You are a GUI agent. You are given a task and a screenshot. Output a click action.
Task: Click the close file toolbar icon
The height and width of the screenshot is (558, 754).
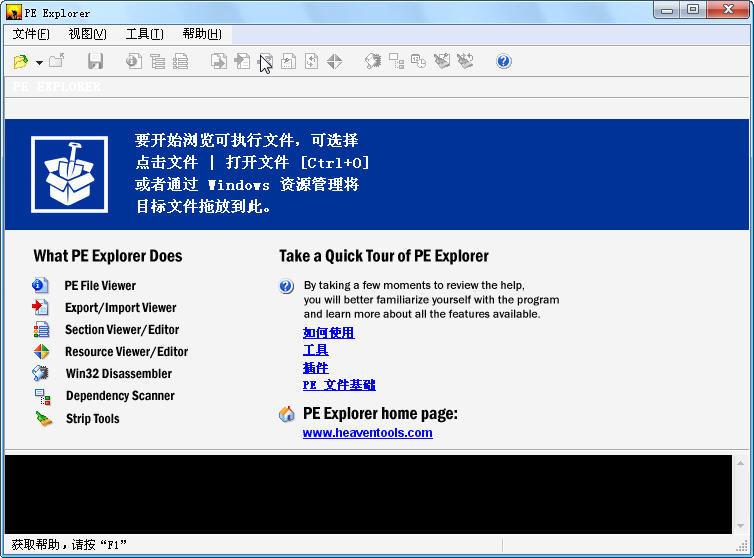(x=57, y=62)
